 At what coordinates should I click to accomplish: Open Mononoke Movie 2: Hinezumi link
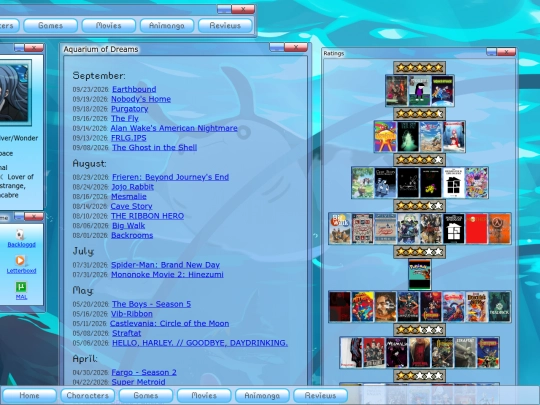tap(167, 274)
